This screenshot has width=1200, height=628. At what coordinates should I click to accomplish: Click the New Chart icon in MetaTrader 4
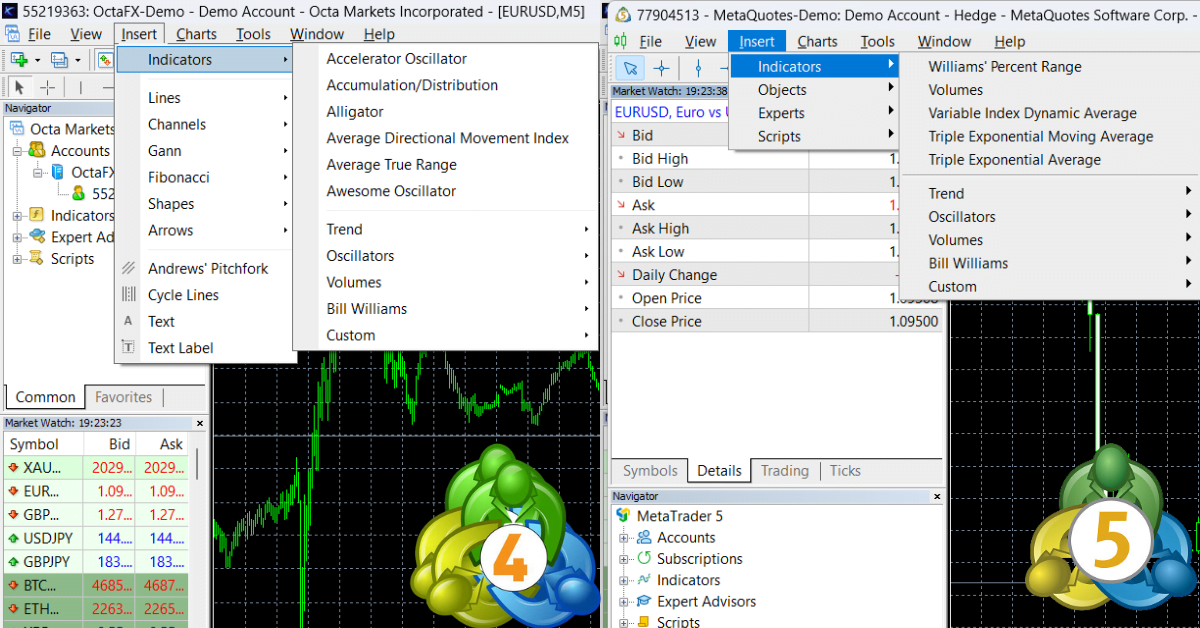pyautogui.click(x=18, y=60)
